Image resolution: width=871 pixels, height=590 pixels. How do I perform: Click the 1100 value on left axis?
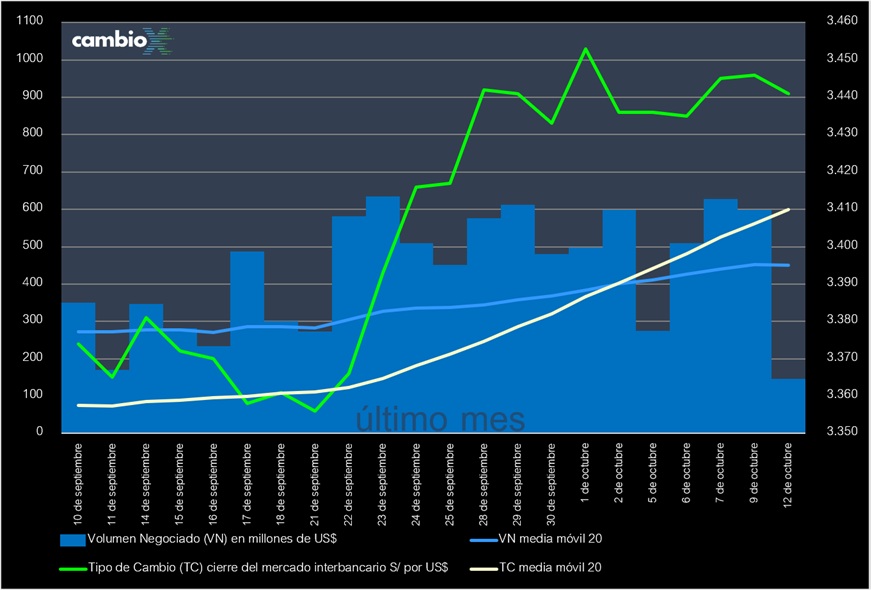30,21
